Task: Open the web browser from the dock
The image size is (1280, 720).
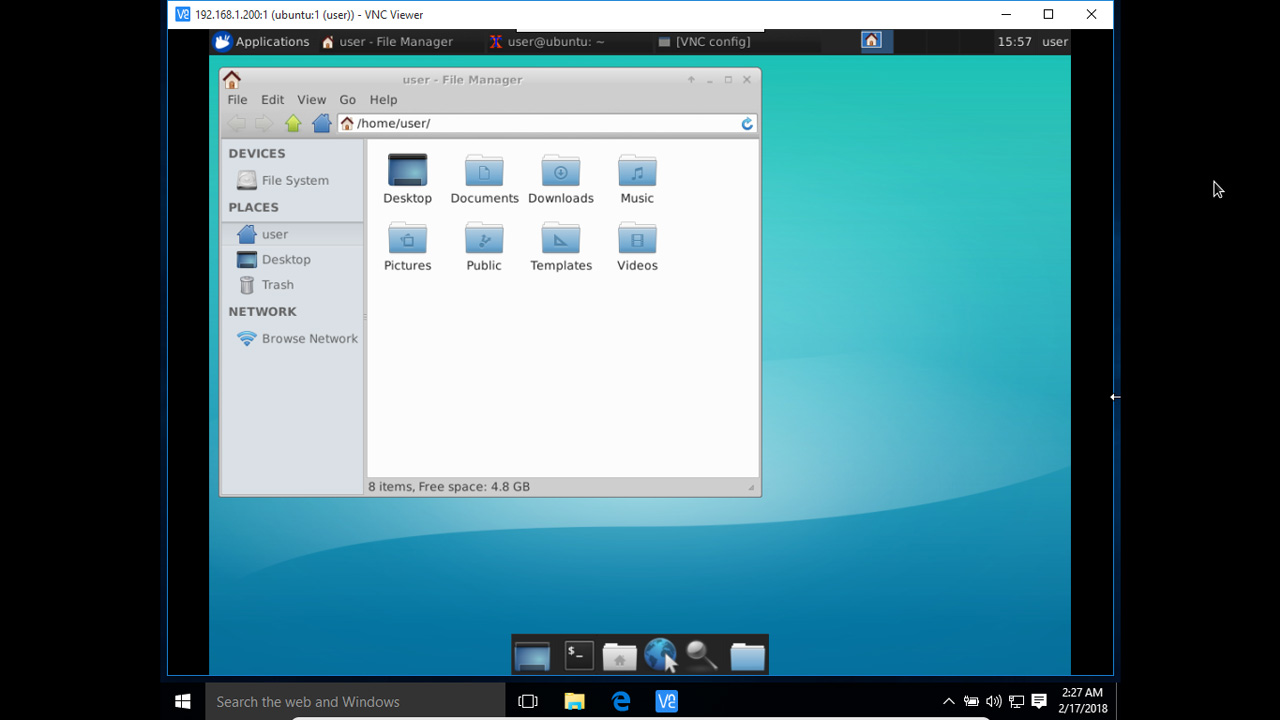Action: point(660,655)
